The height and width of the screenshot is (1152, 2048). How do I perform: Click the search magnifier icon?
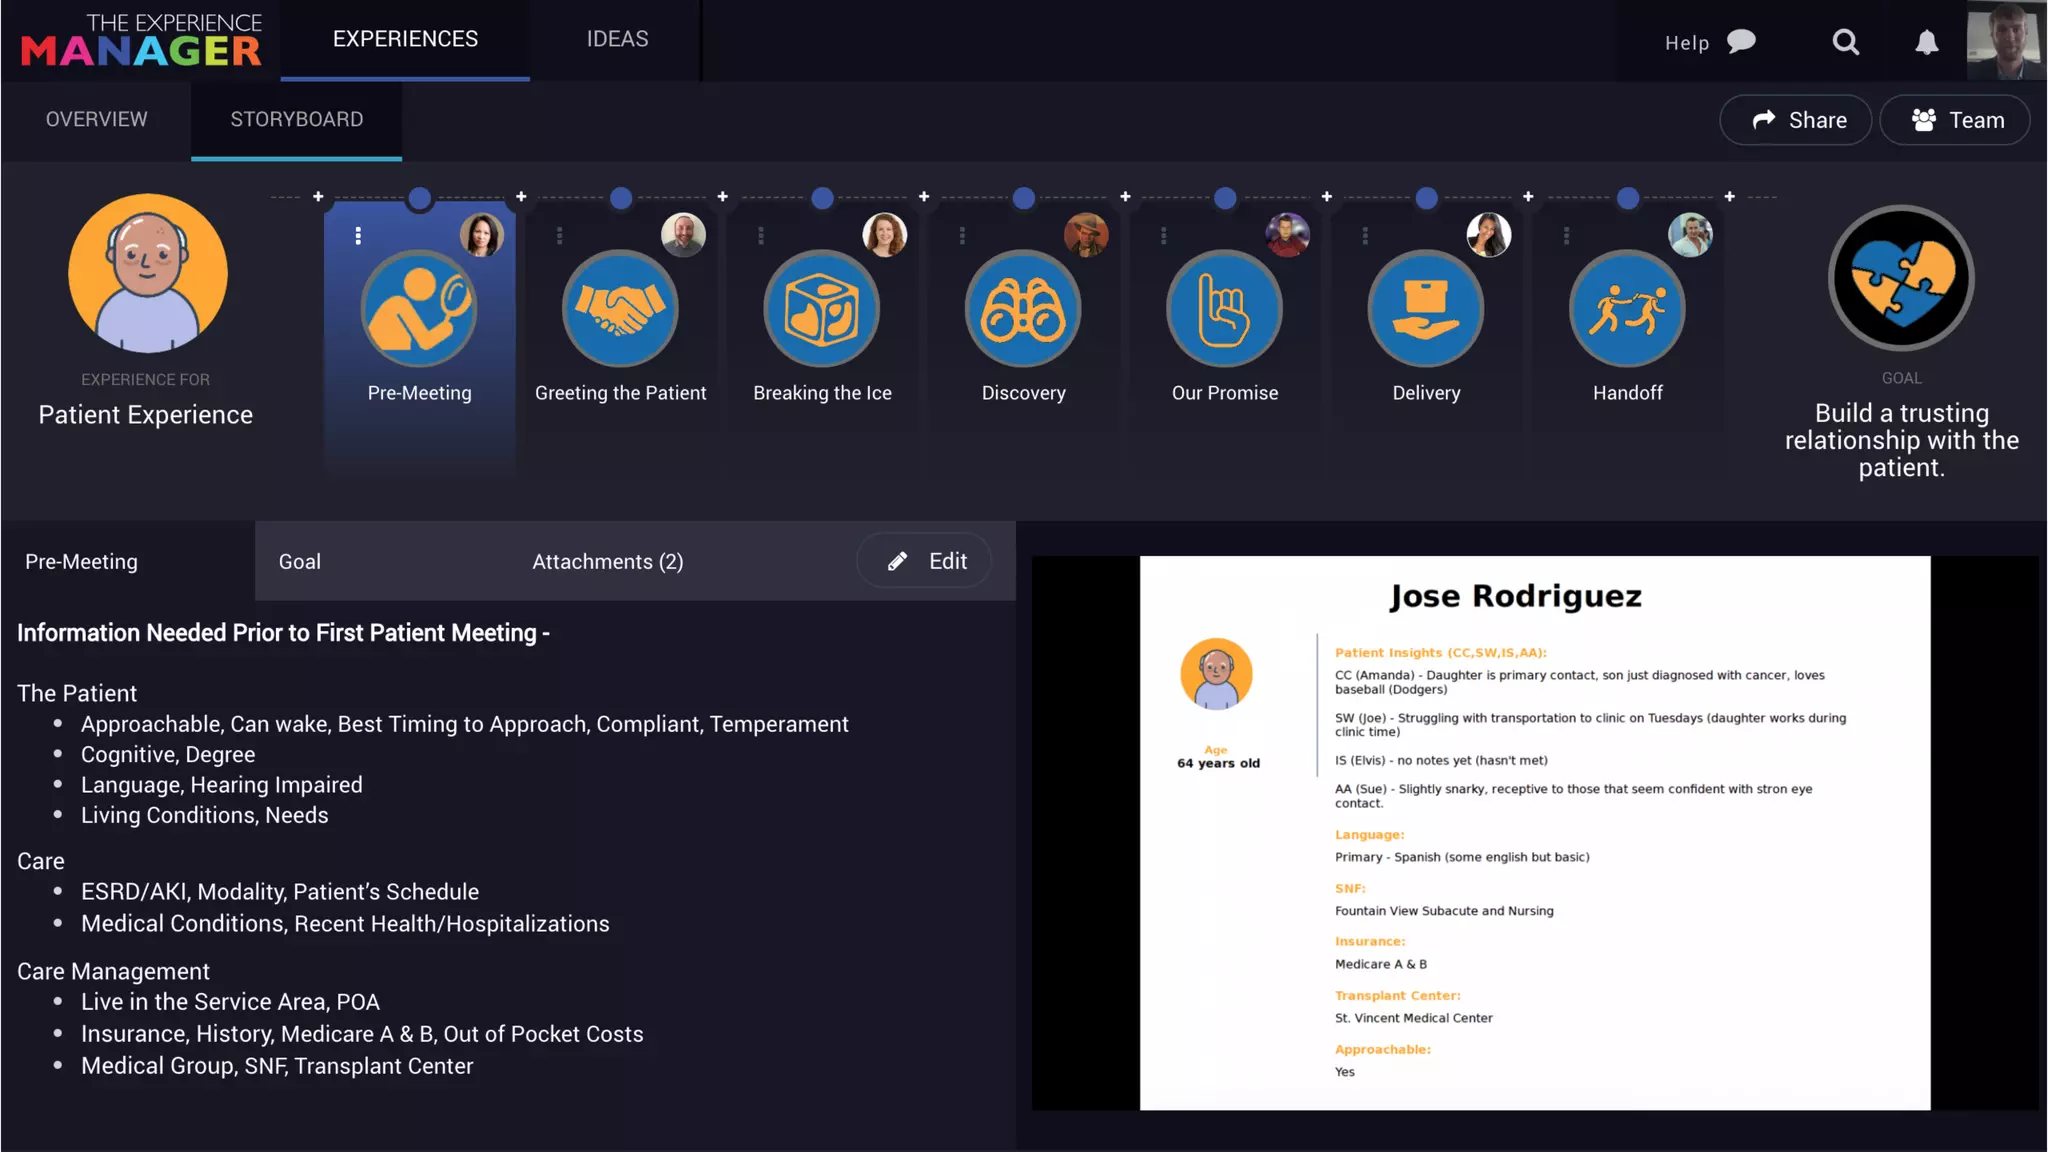(1845, 42)
